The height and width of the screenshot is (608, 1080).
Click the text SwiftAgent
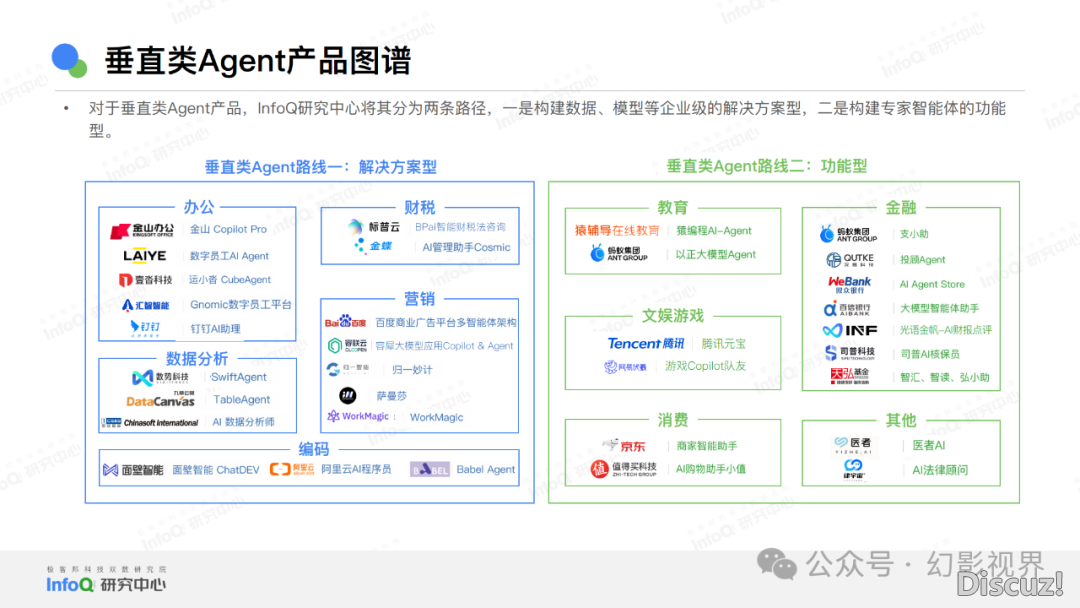238,377
